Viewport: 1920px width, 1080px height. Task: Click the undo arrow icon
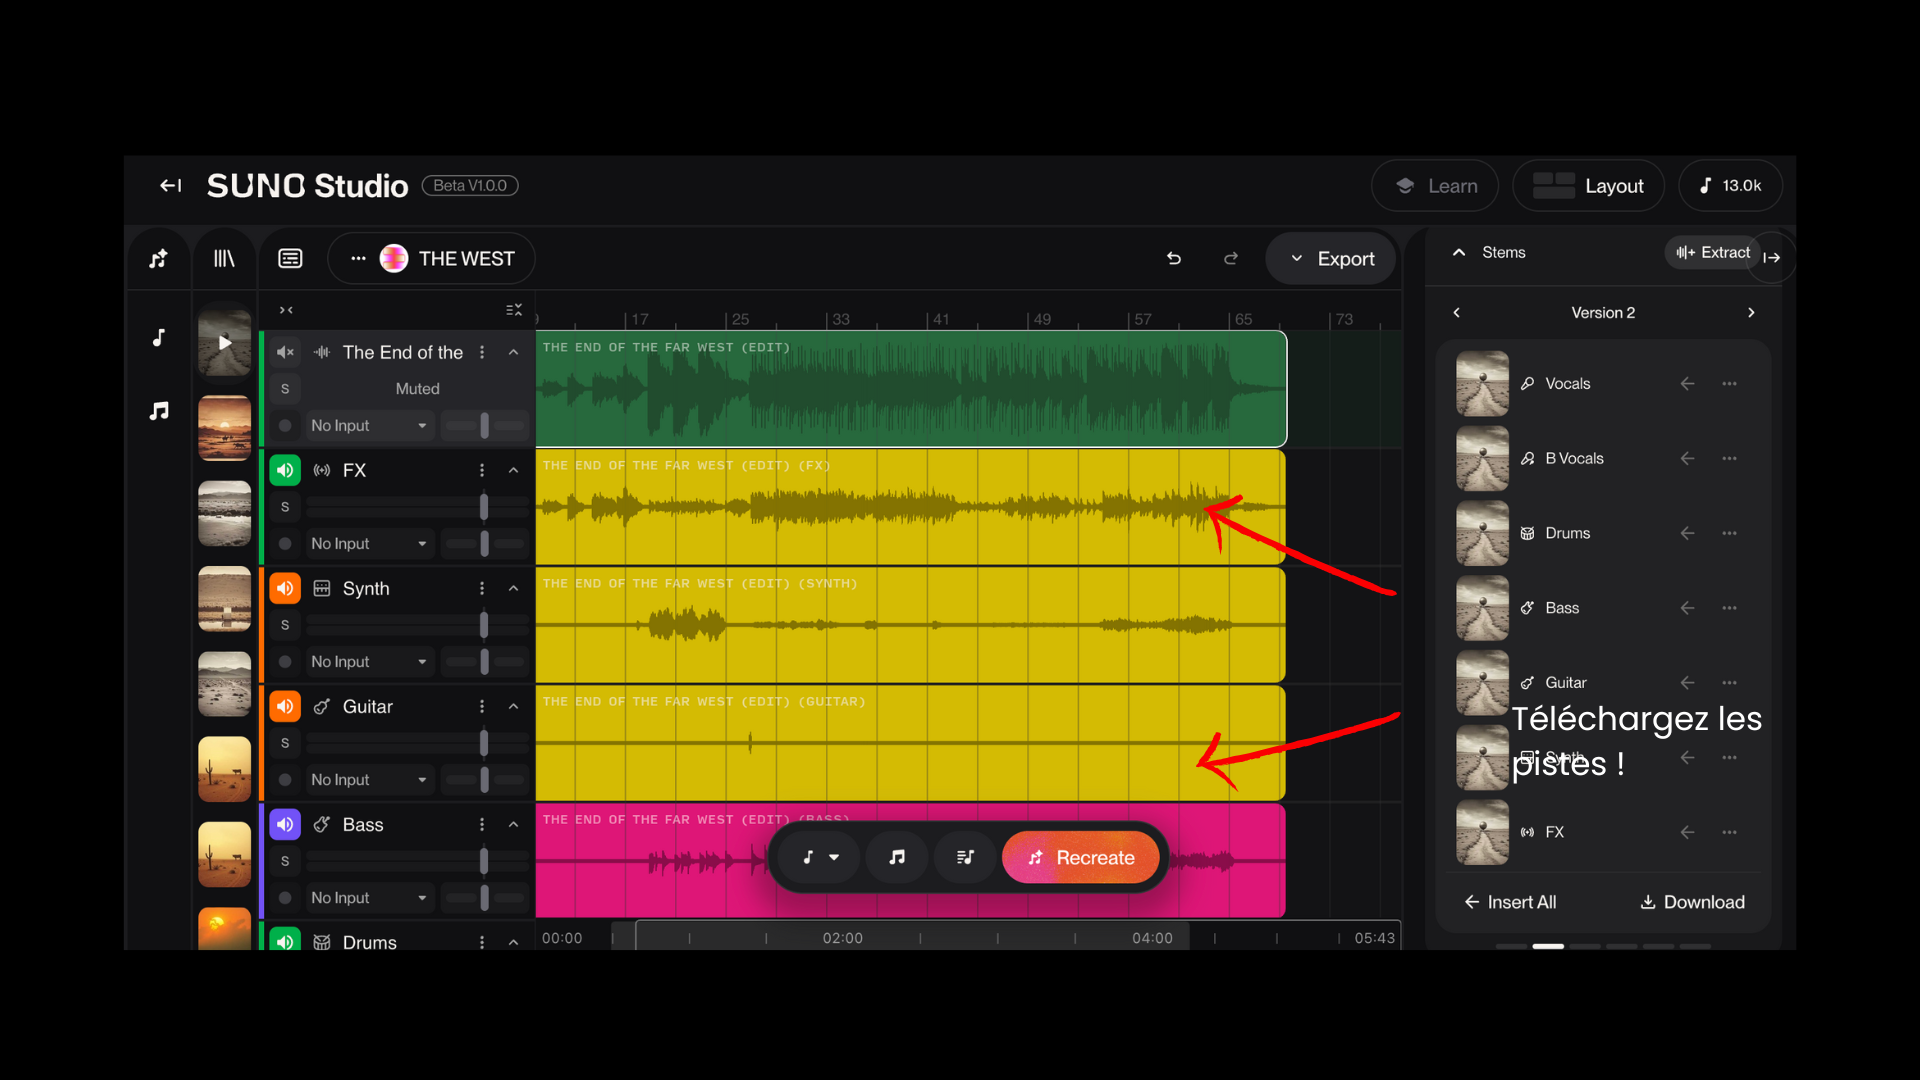click(1174, 258)
